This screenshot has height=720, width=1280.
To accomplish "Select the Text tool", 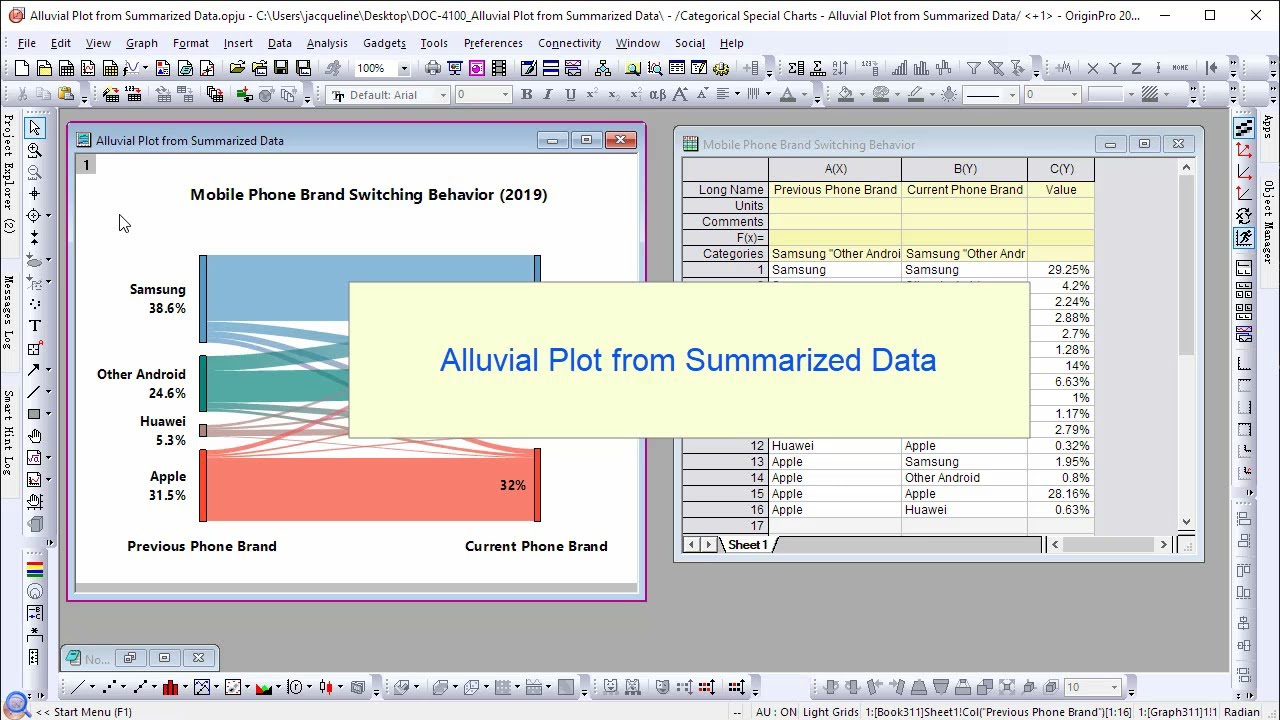I will pos(35,326).
